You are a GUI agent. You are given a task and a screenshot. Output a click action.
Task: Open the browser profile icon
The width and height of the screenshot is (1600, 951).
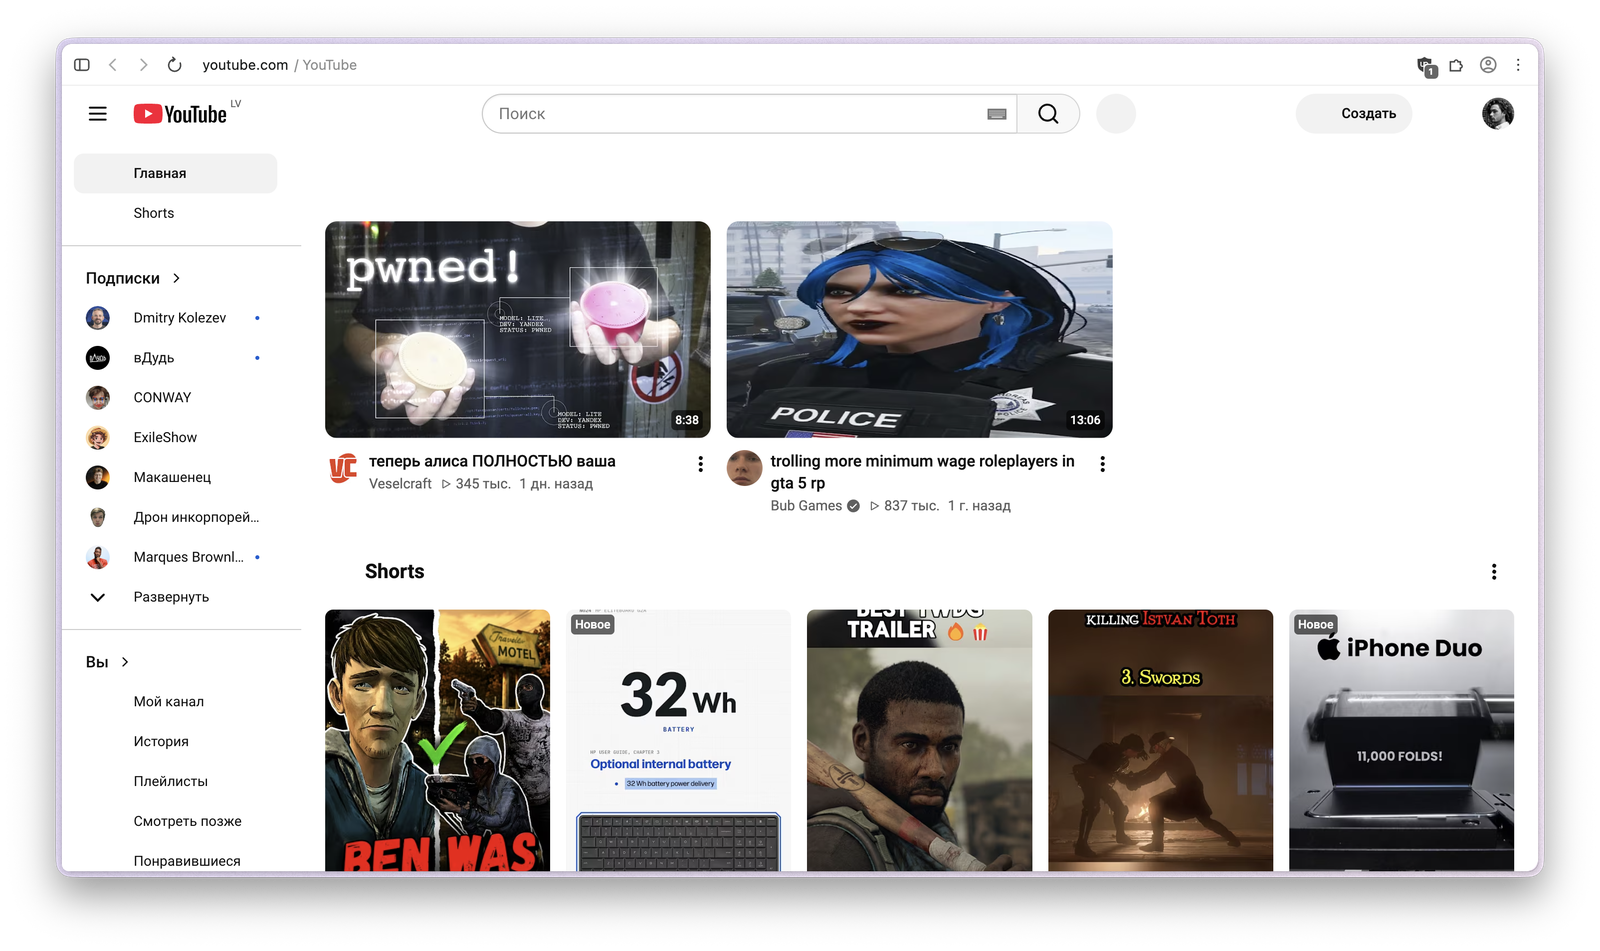pos(1488,65)
